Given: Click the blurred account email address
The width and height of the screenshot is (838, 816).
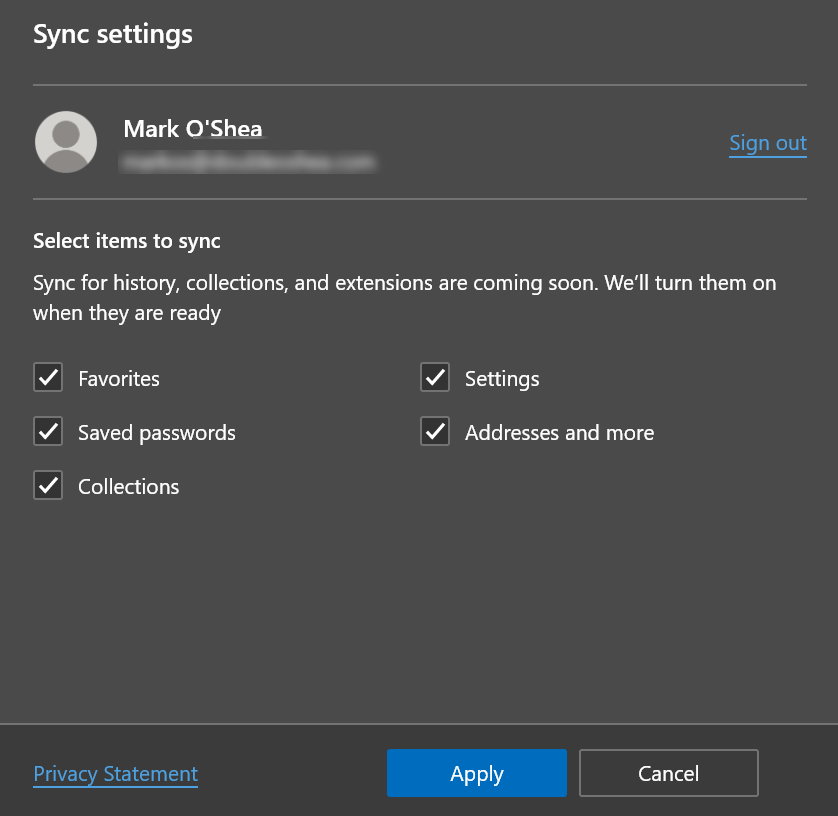Looking at the screenshot, I should (247, 160).
